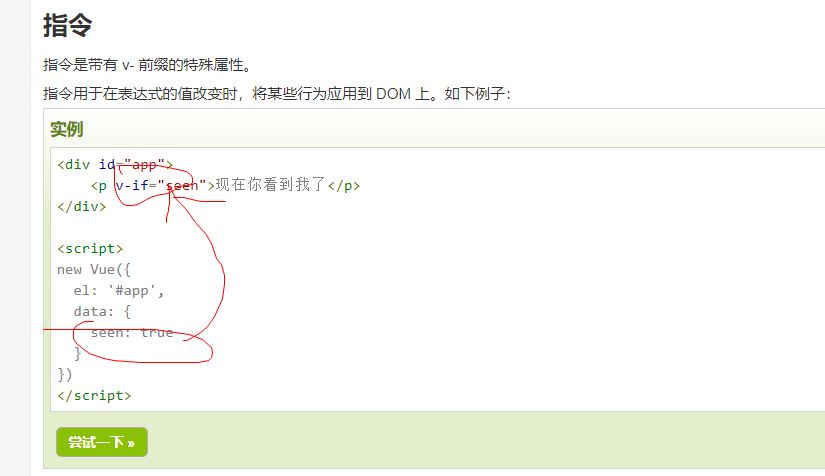Screen dimensions: 825x476
Task: Click the 实例 example title
Action: [x=67, y=129]
